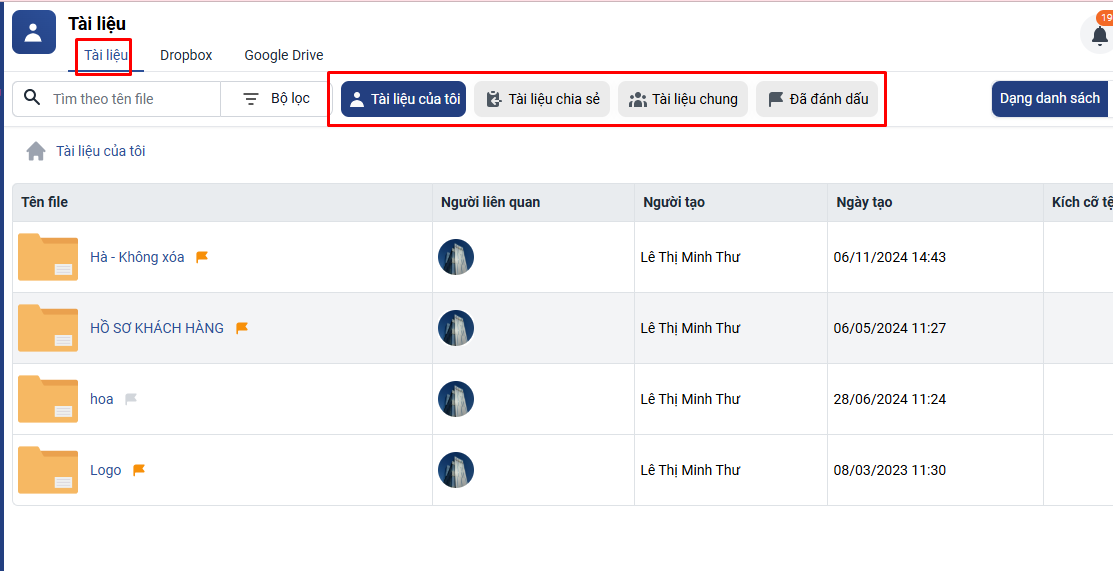1113x571 pixels.
Task: Switch to the Dropbox tab
Action: point(186,55)
